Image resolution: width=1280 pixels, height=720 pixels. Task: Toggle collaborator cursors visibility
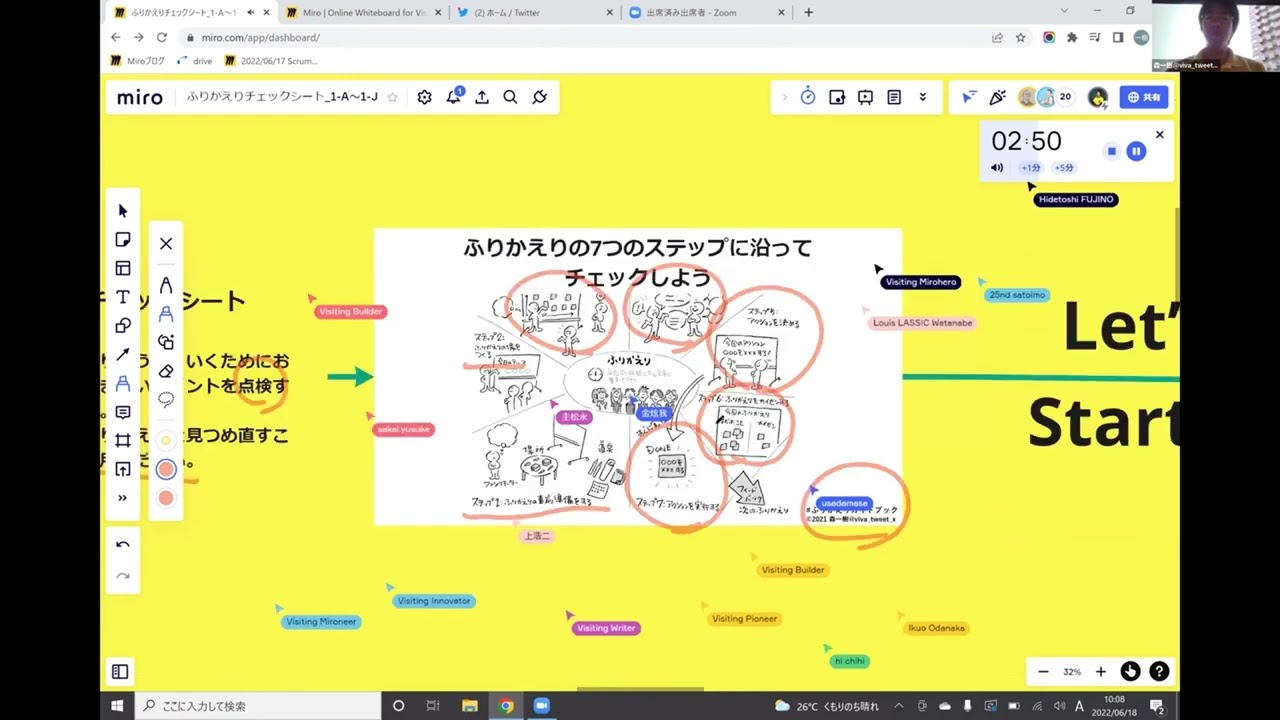click(969, 97)
